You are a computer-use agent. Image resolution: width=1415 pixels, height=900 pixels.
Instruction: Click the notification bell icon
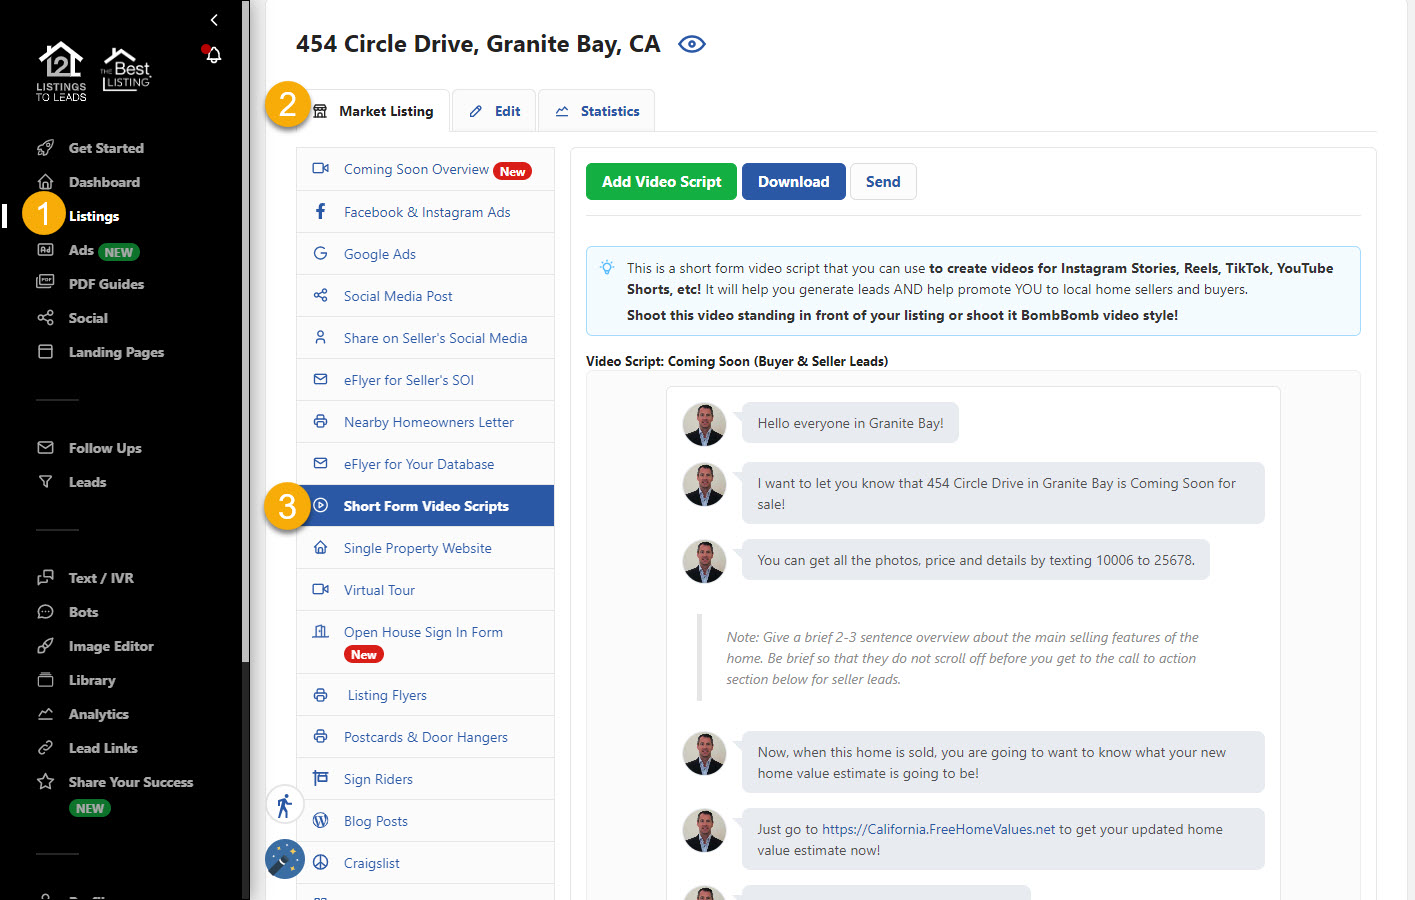tap(213, 55)
